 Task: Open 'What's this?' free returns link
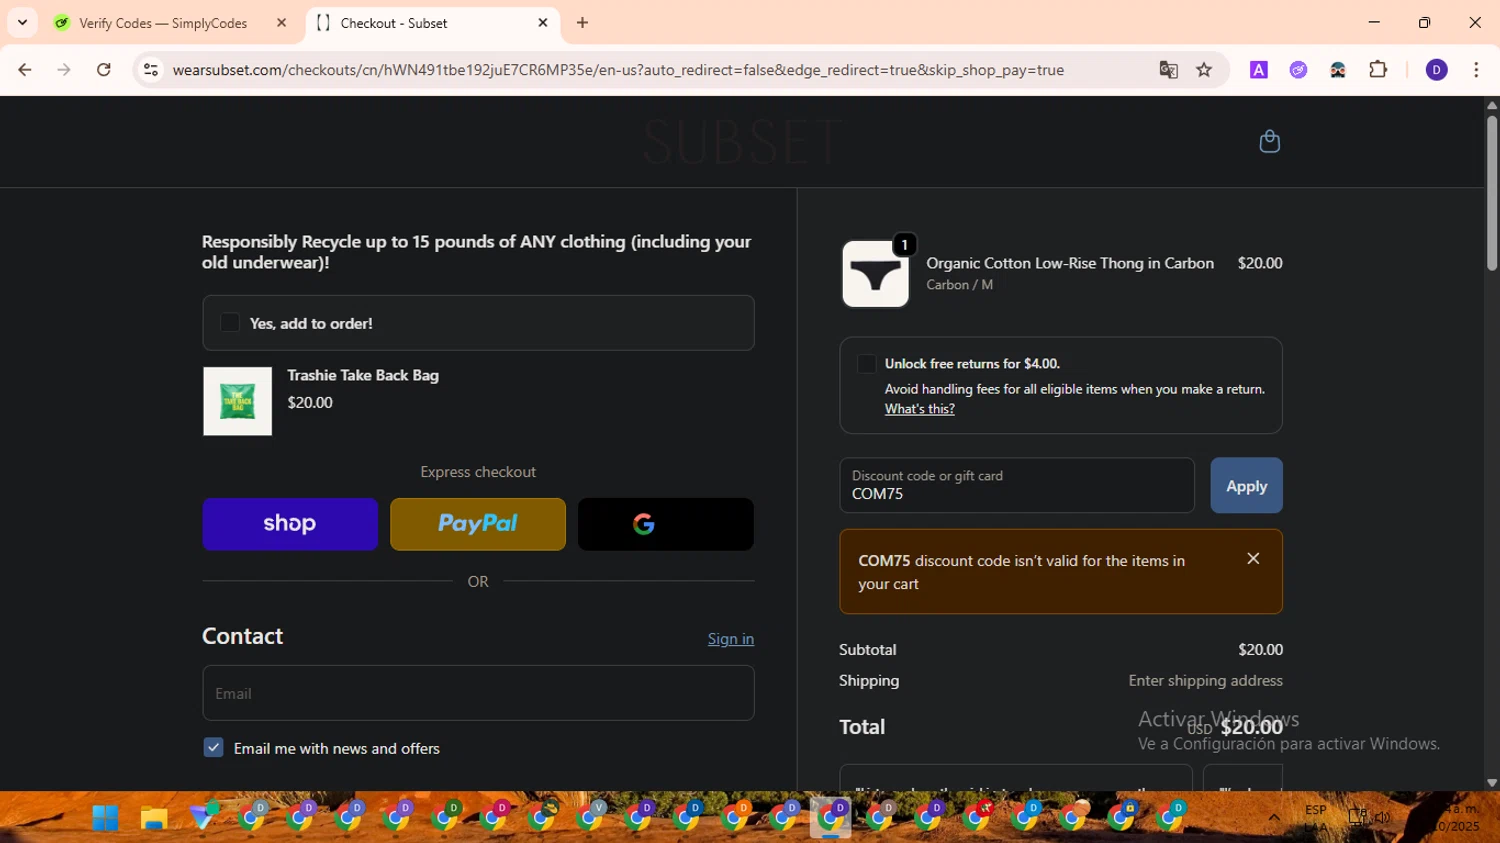919,409
